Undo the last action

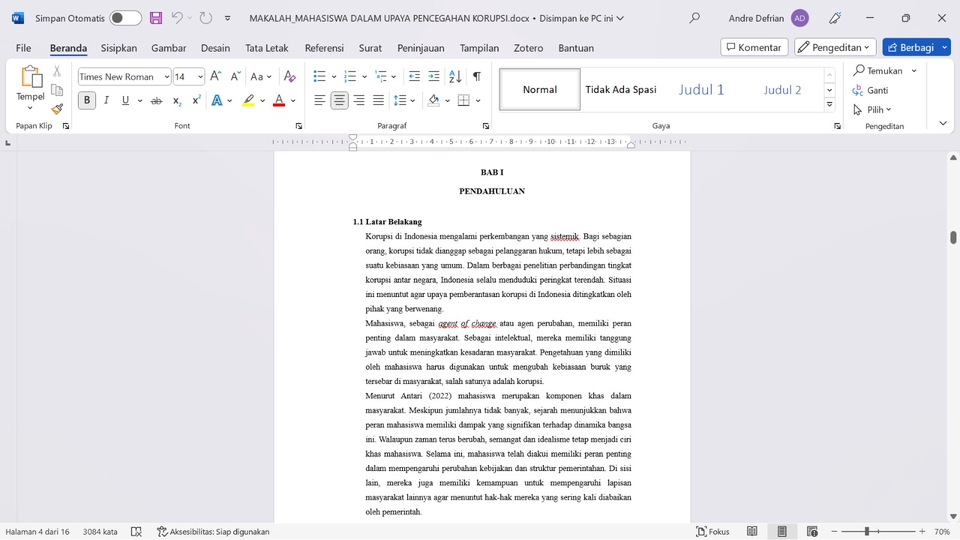pyautogui.click(x=177, y=18)
